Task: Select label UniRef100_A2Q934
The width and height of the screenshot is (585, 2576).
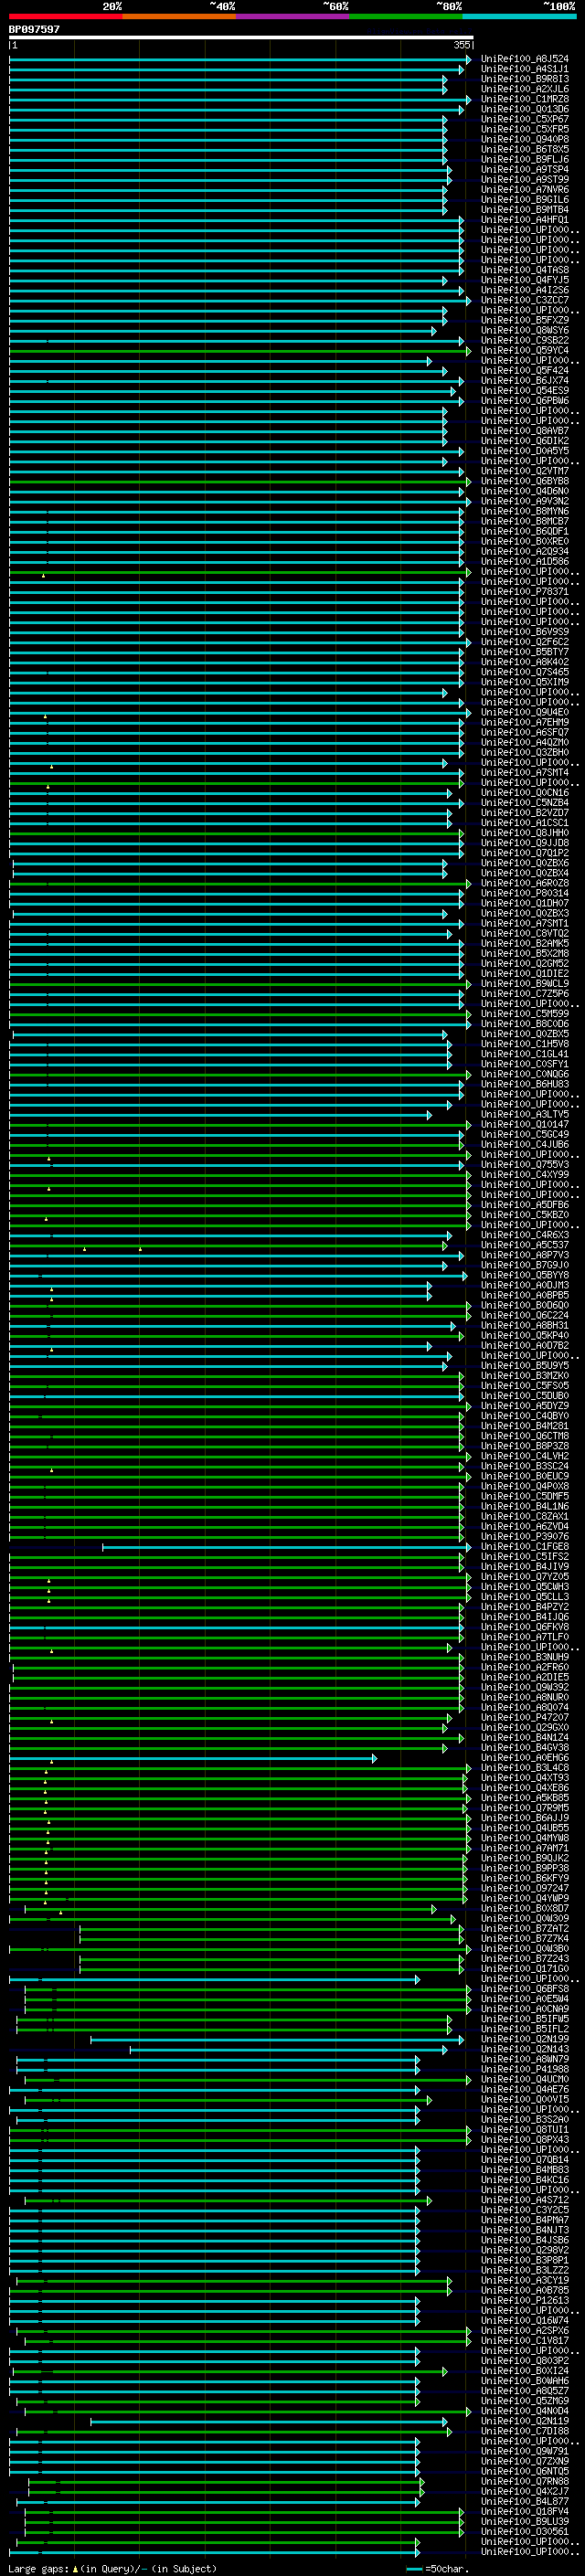Action: [525, 551]
